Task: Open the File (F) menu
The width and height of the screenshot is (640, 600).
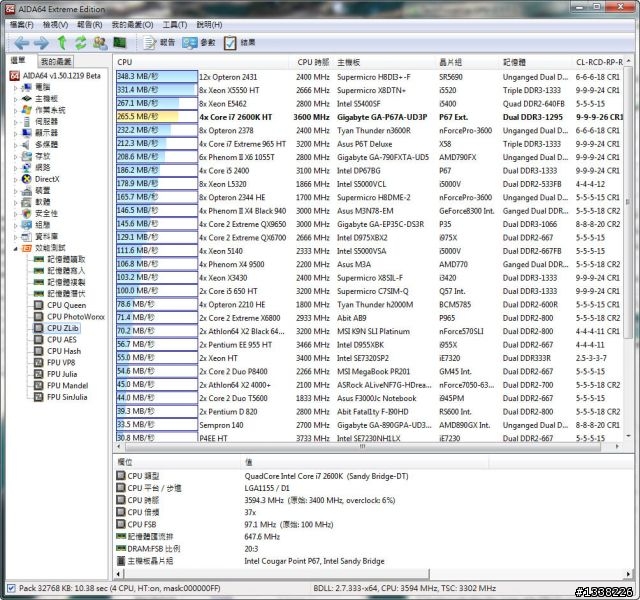Action: 22,25
